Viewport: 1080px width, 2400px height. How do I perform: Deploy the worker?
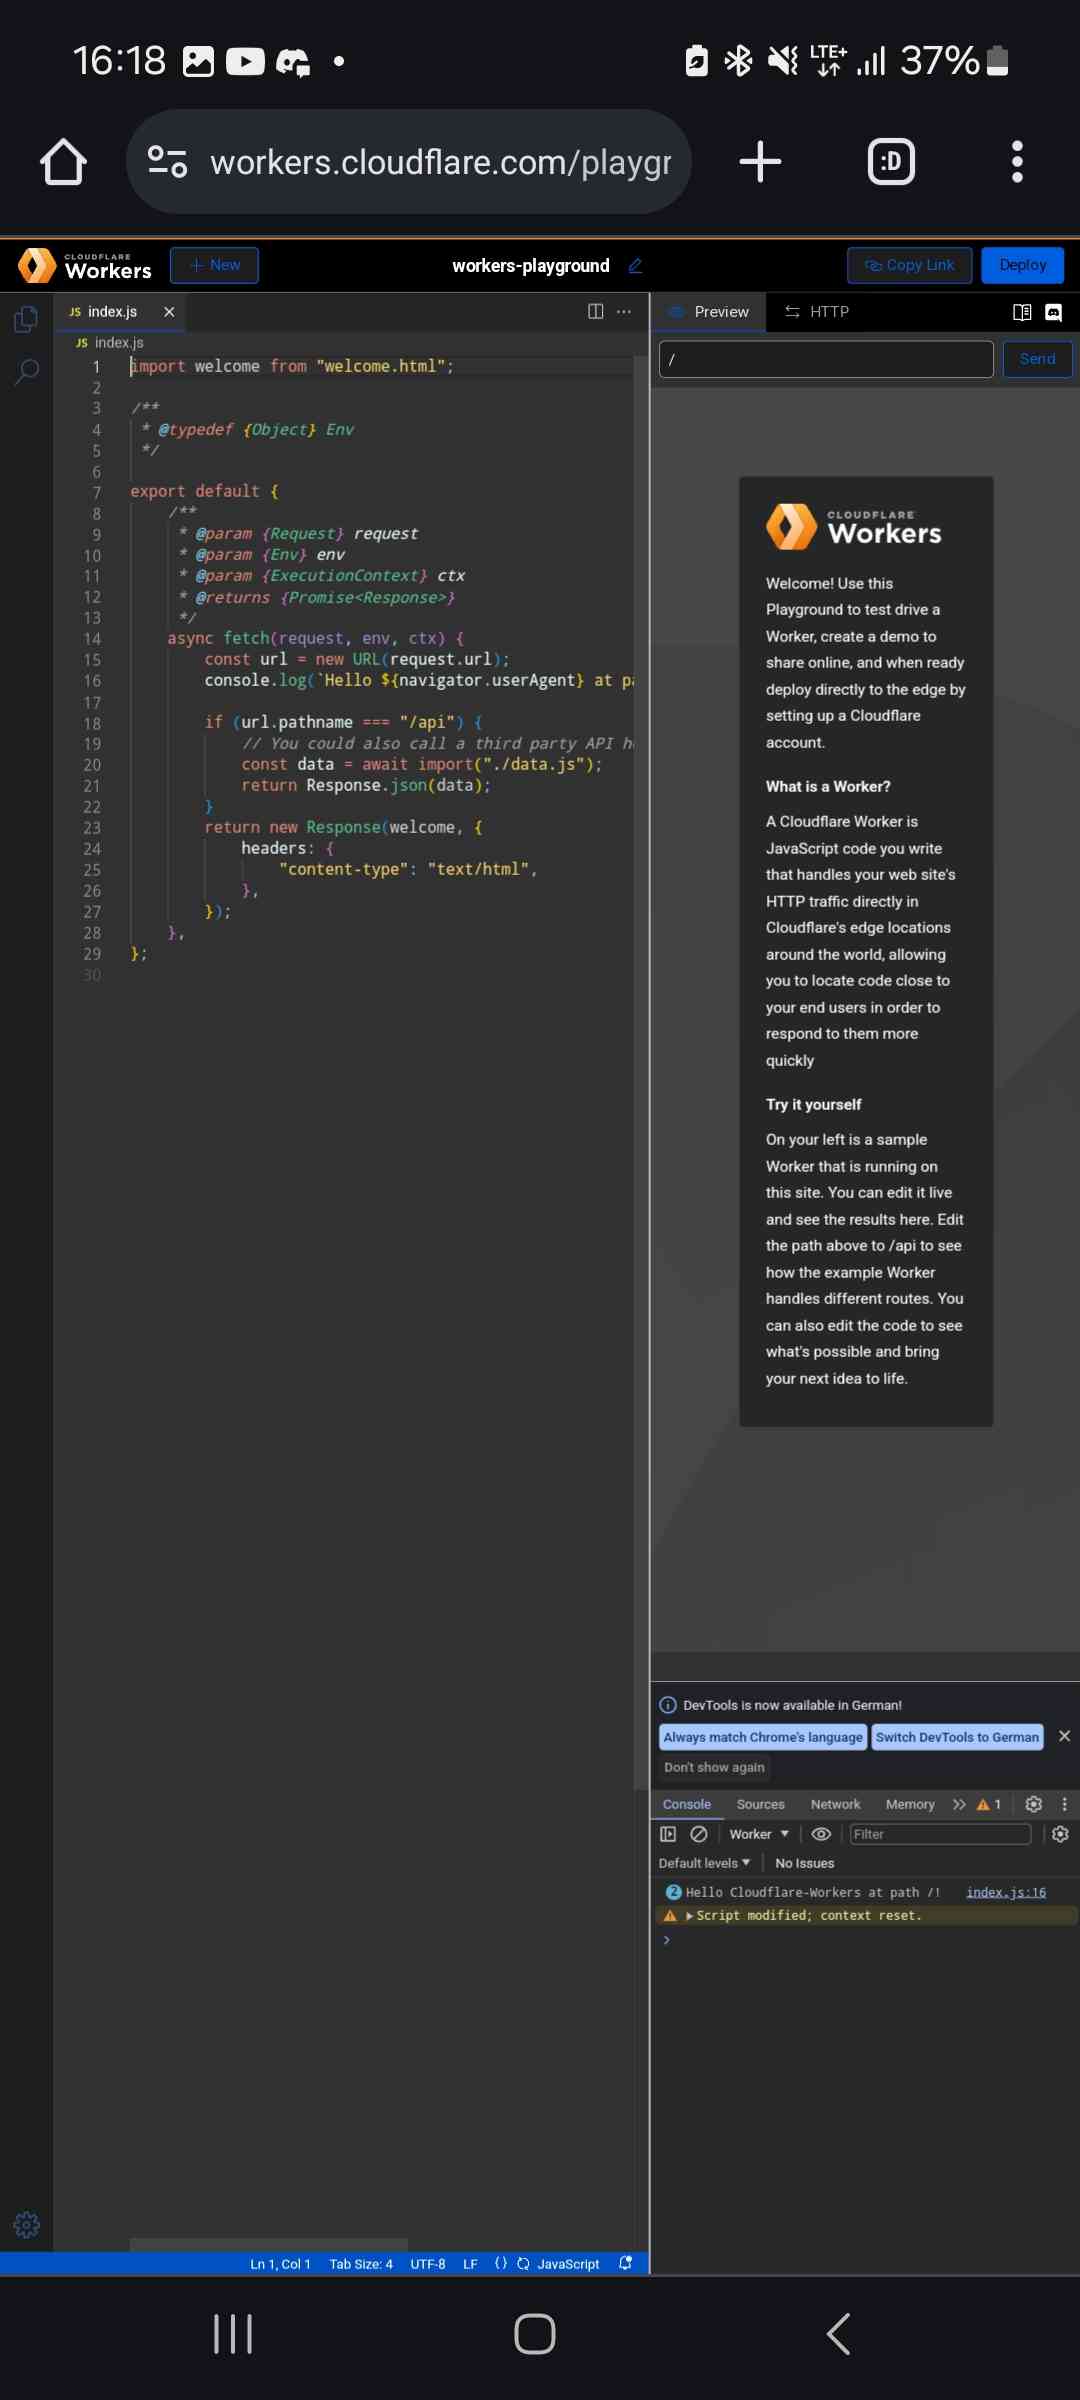pyautogui.click(x=1022, y=265)
